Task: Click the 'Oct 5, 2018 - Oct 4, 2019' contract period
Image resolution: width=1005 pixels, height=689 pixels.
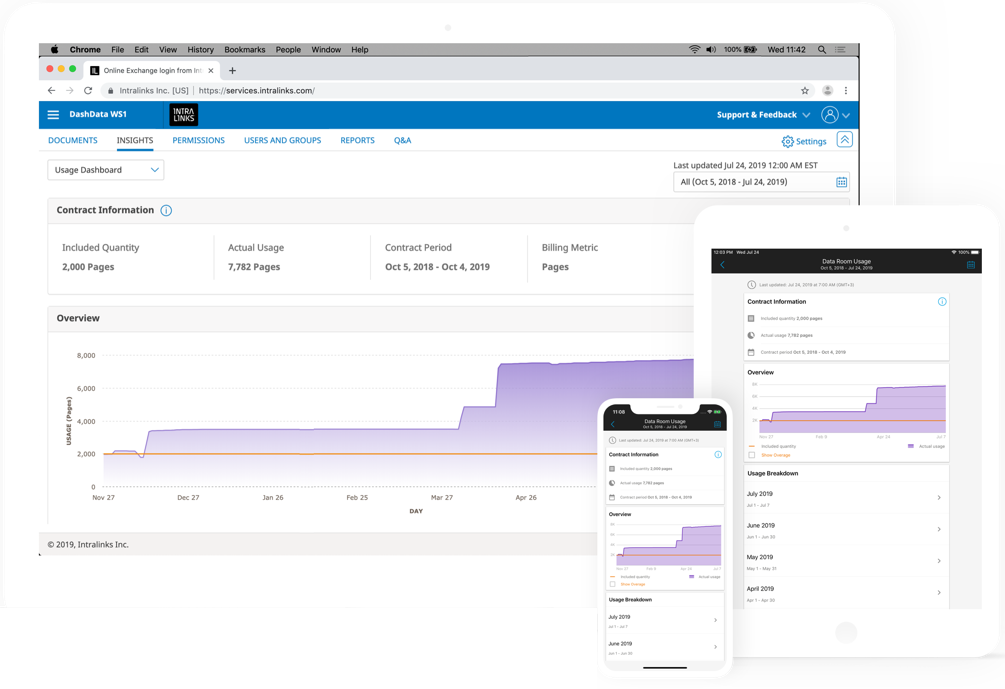Action: click(x=437, y=267)
